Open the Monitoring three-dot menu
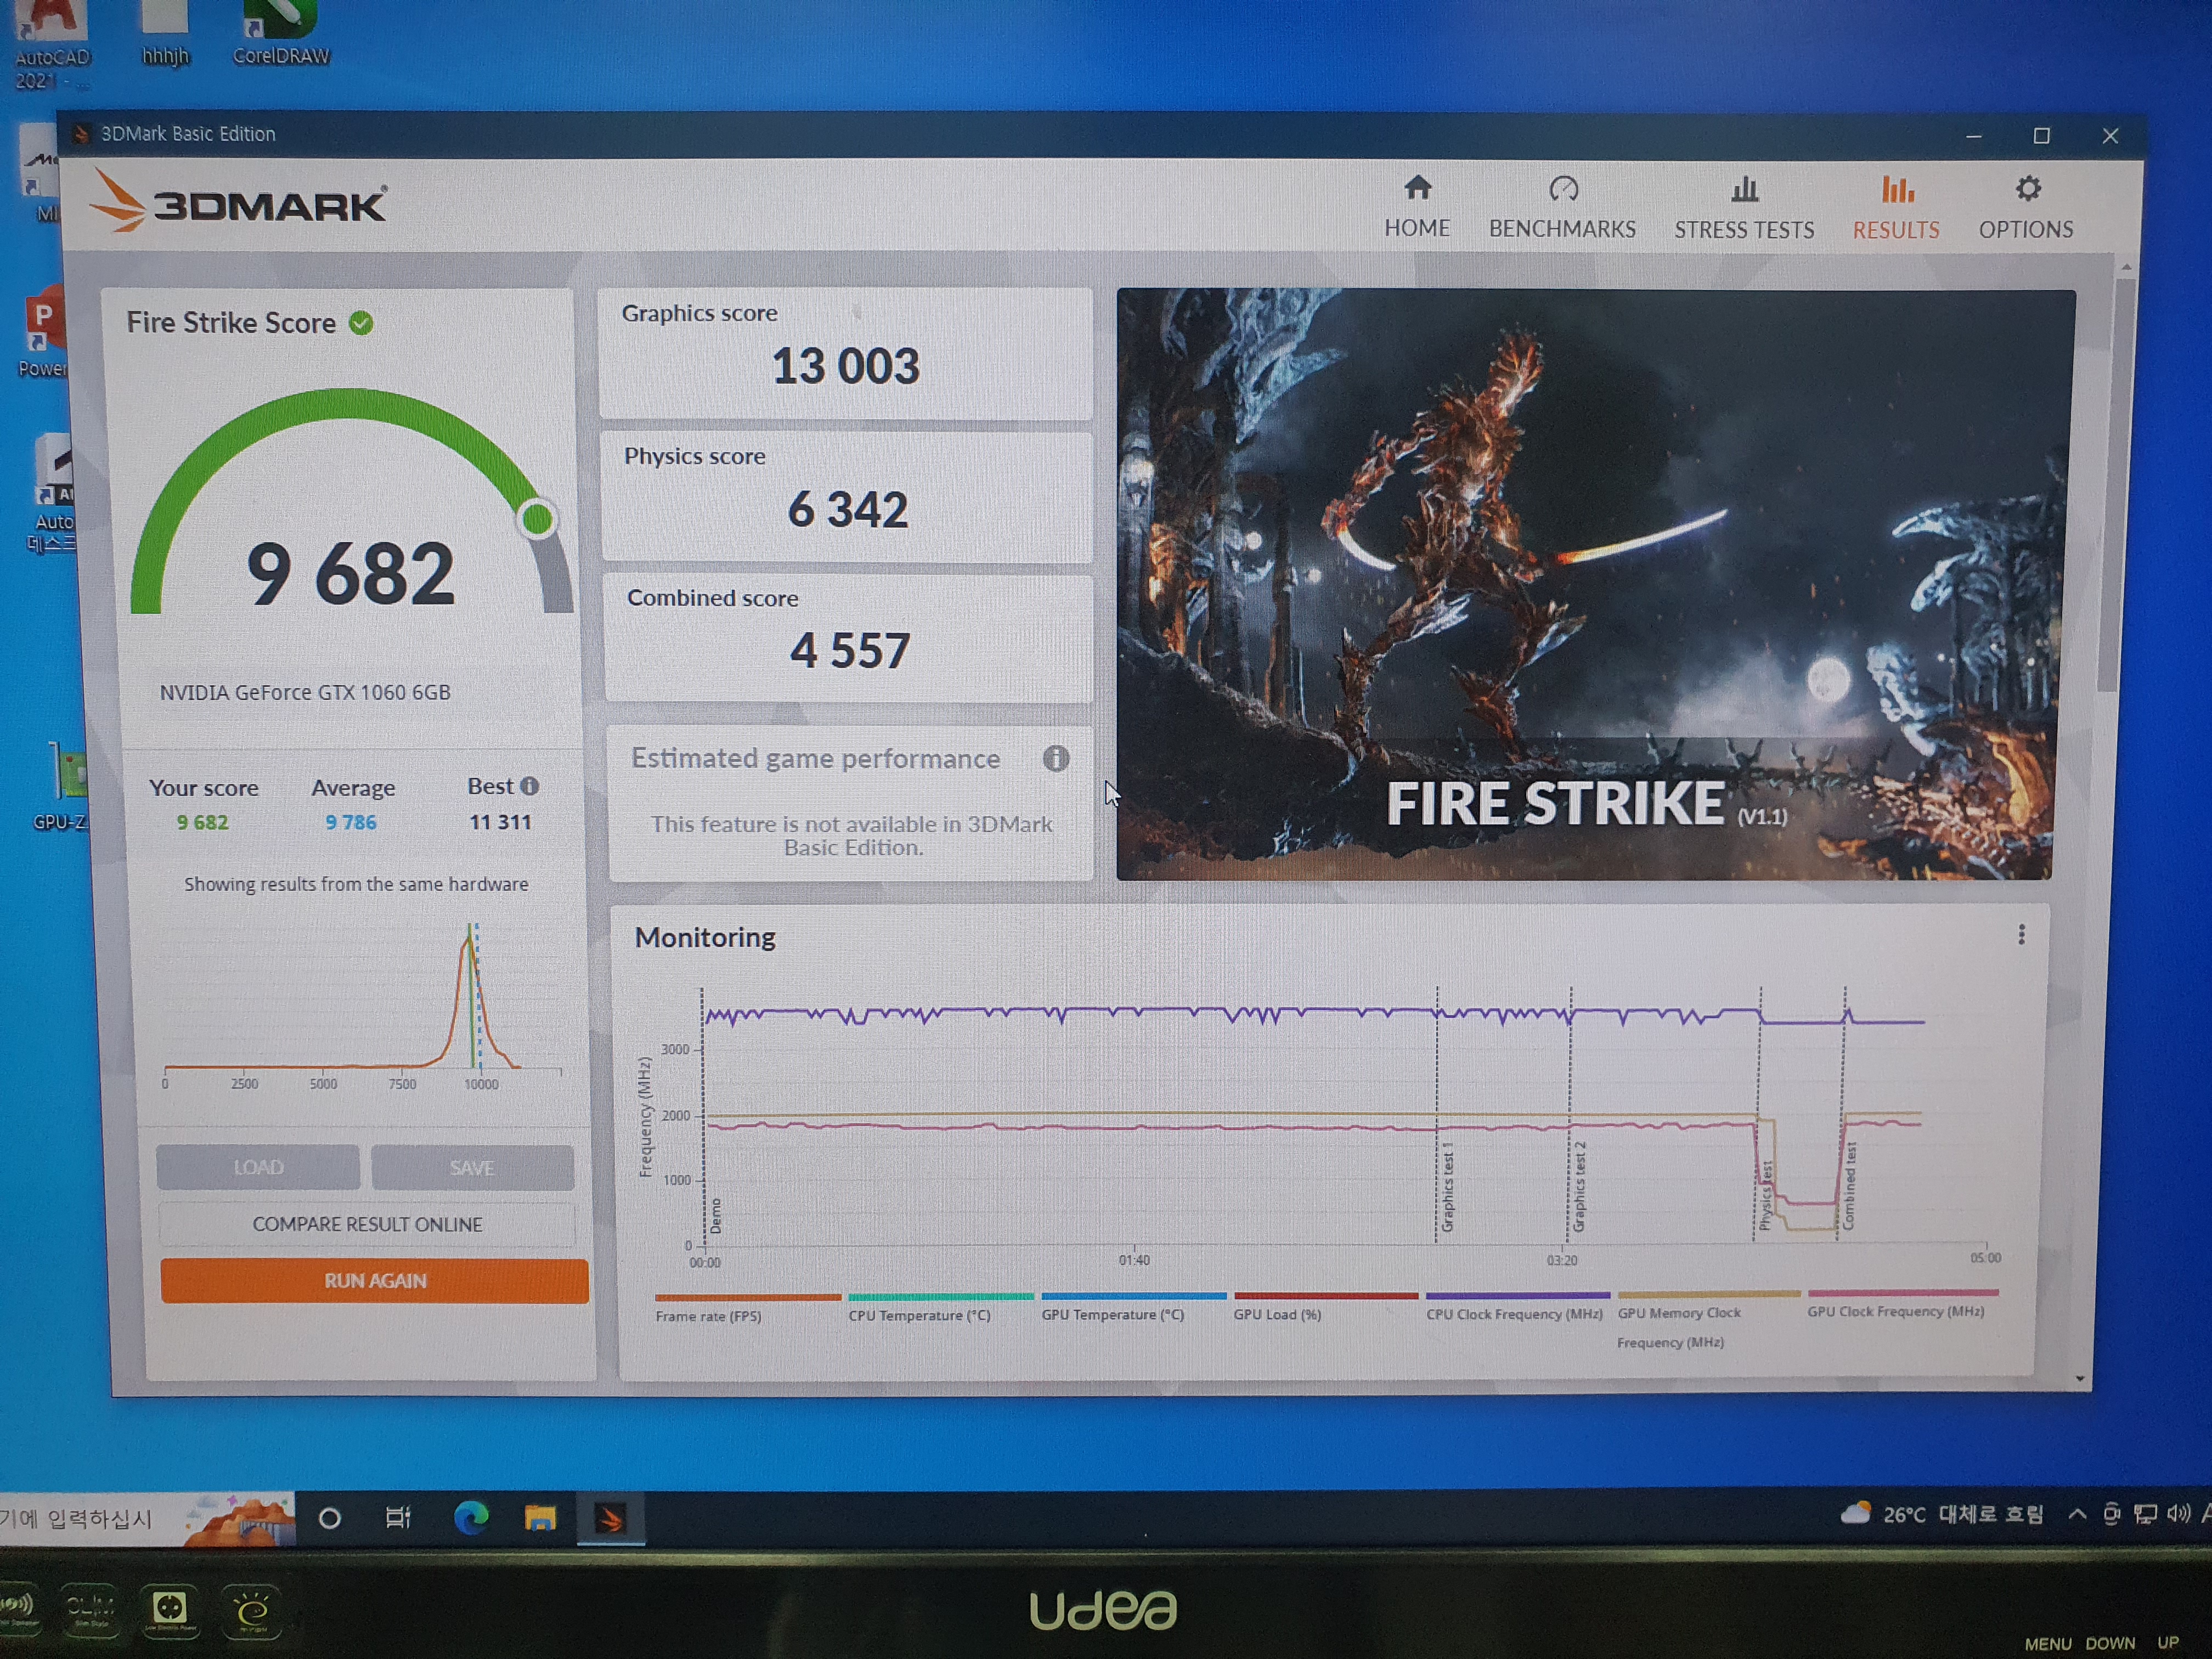 [2021, 935]
